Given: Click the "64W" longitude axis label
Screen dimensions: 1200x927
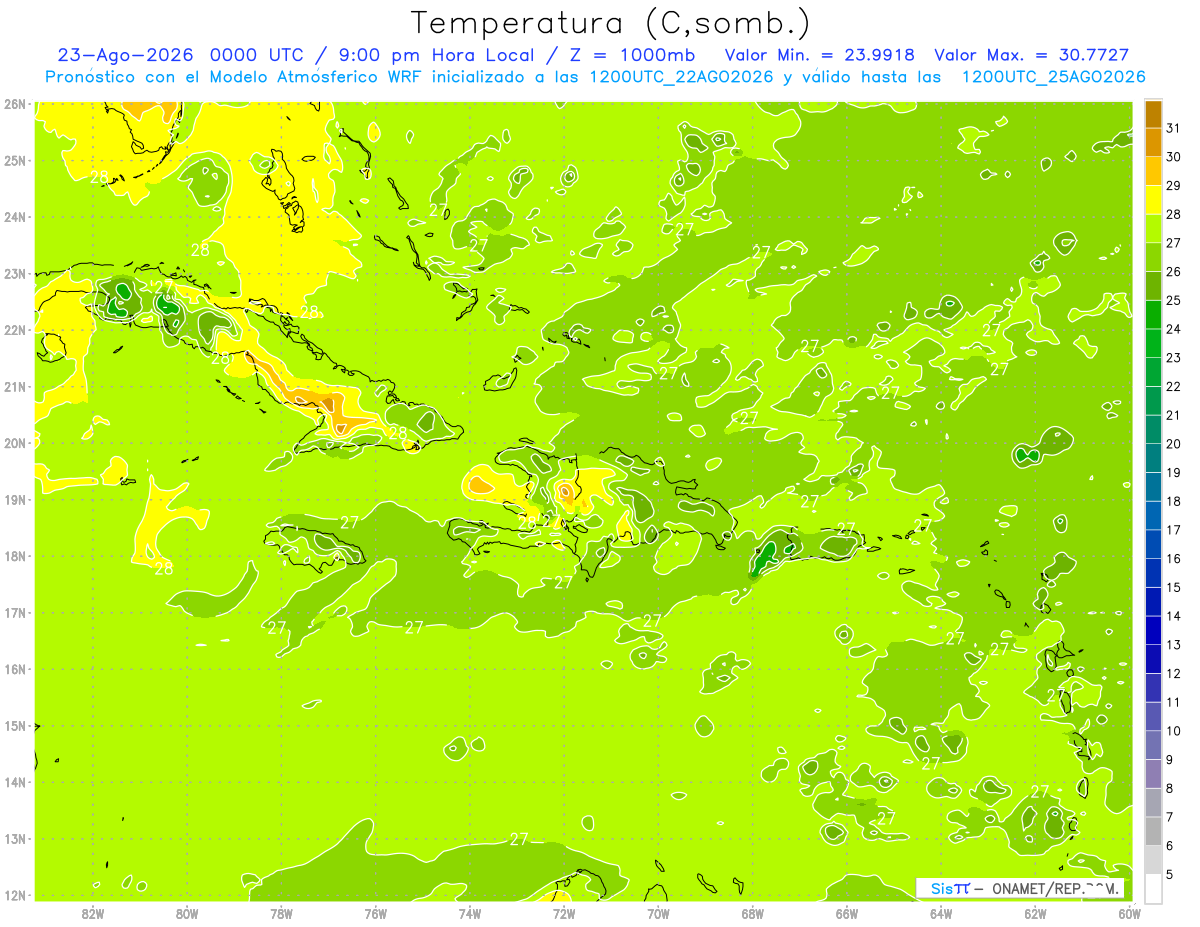Looking at the screenshot, I should [x=941, y=913].
